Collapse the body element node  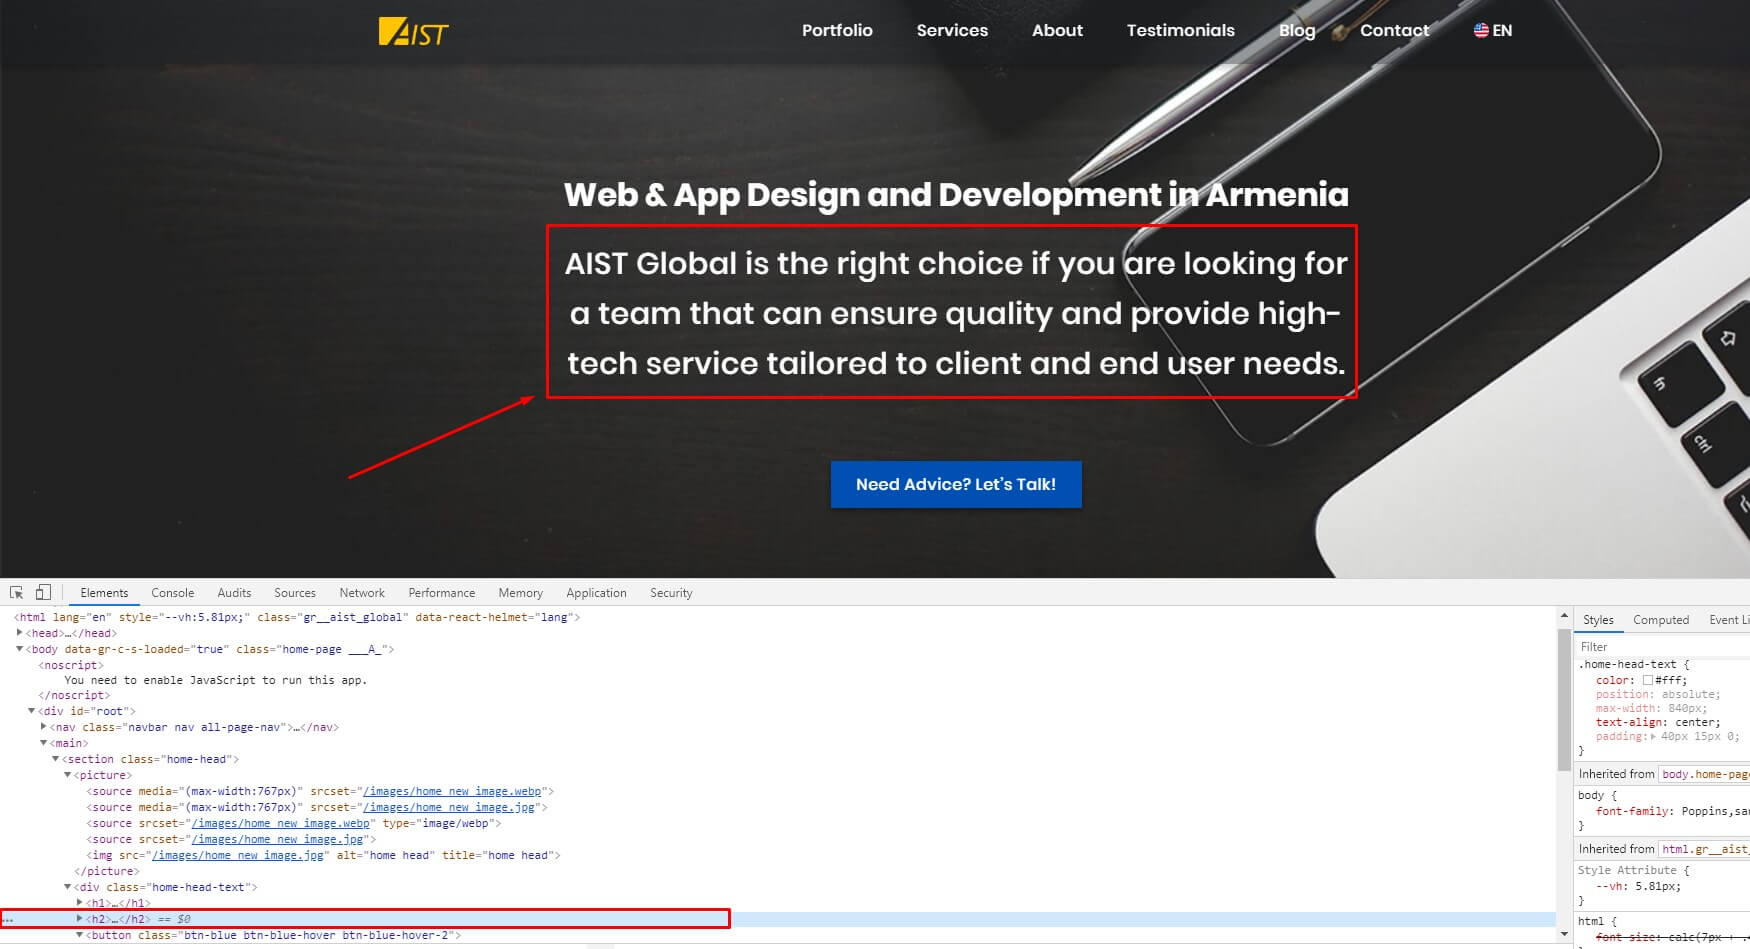click(20, 649)
